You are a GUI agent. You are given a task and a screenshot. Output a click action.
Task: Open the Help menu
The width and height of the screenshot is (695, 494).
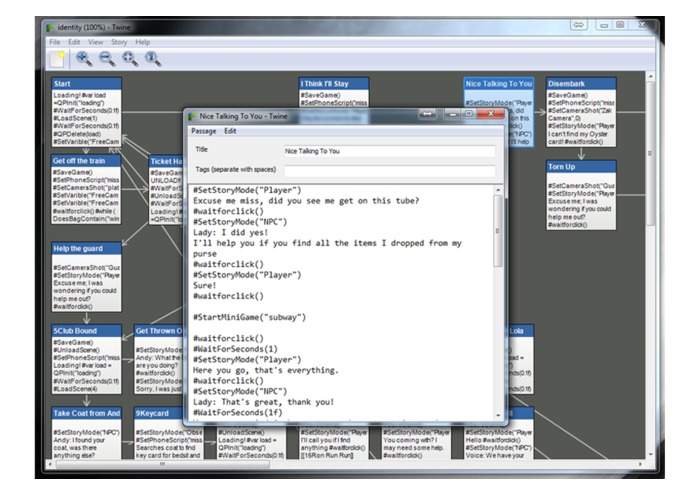143,42
